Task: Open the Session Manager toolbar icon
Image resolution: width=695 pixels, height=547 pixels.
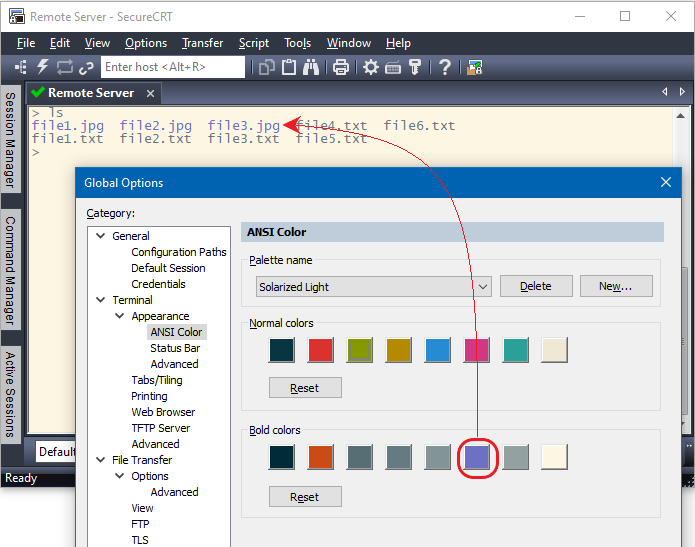Action: click(20, 67)
